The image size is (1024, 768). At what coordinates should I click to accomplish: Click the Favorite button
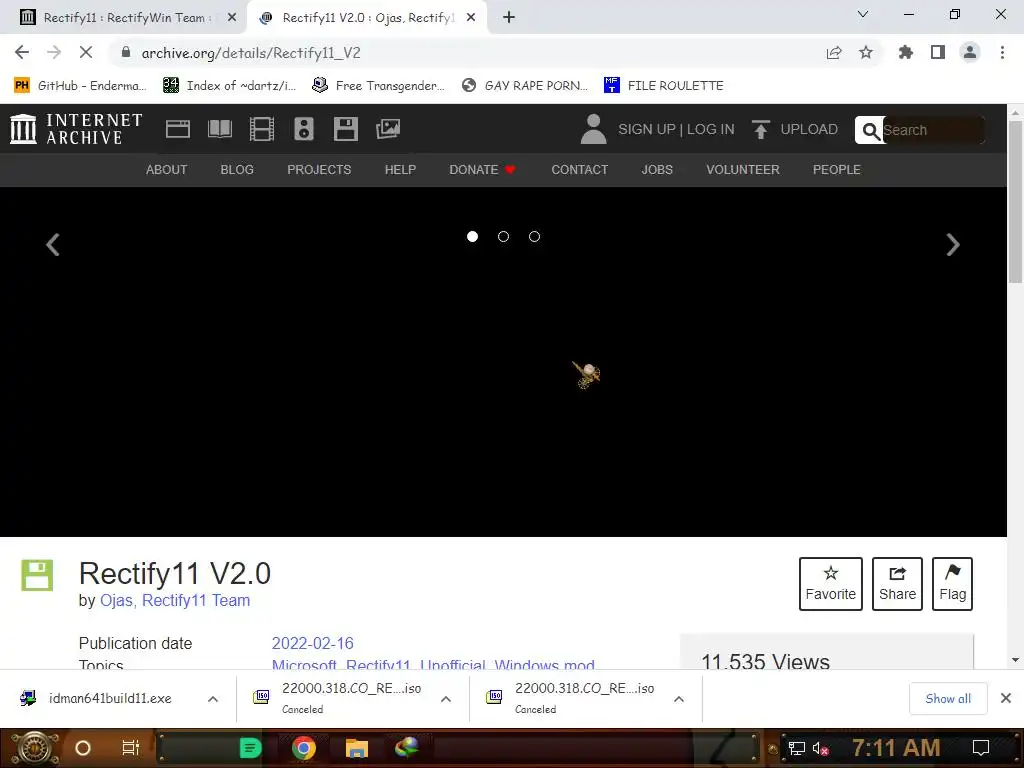pyautogui.click(x=831, y=584)
